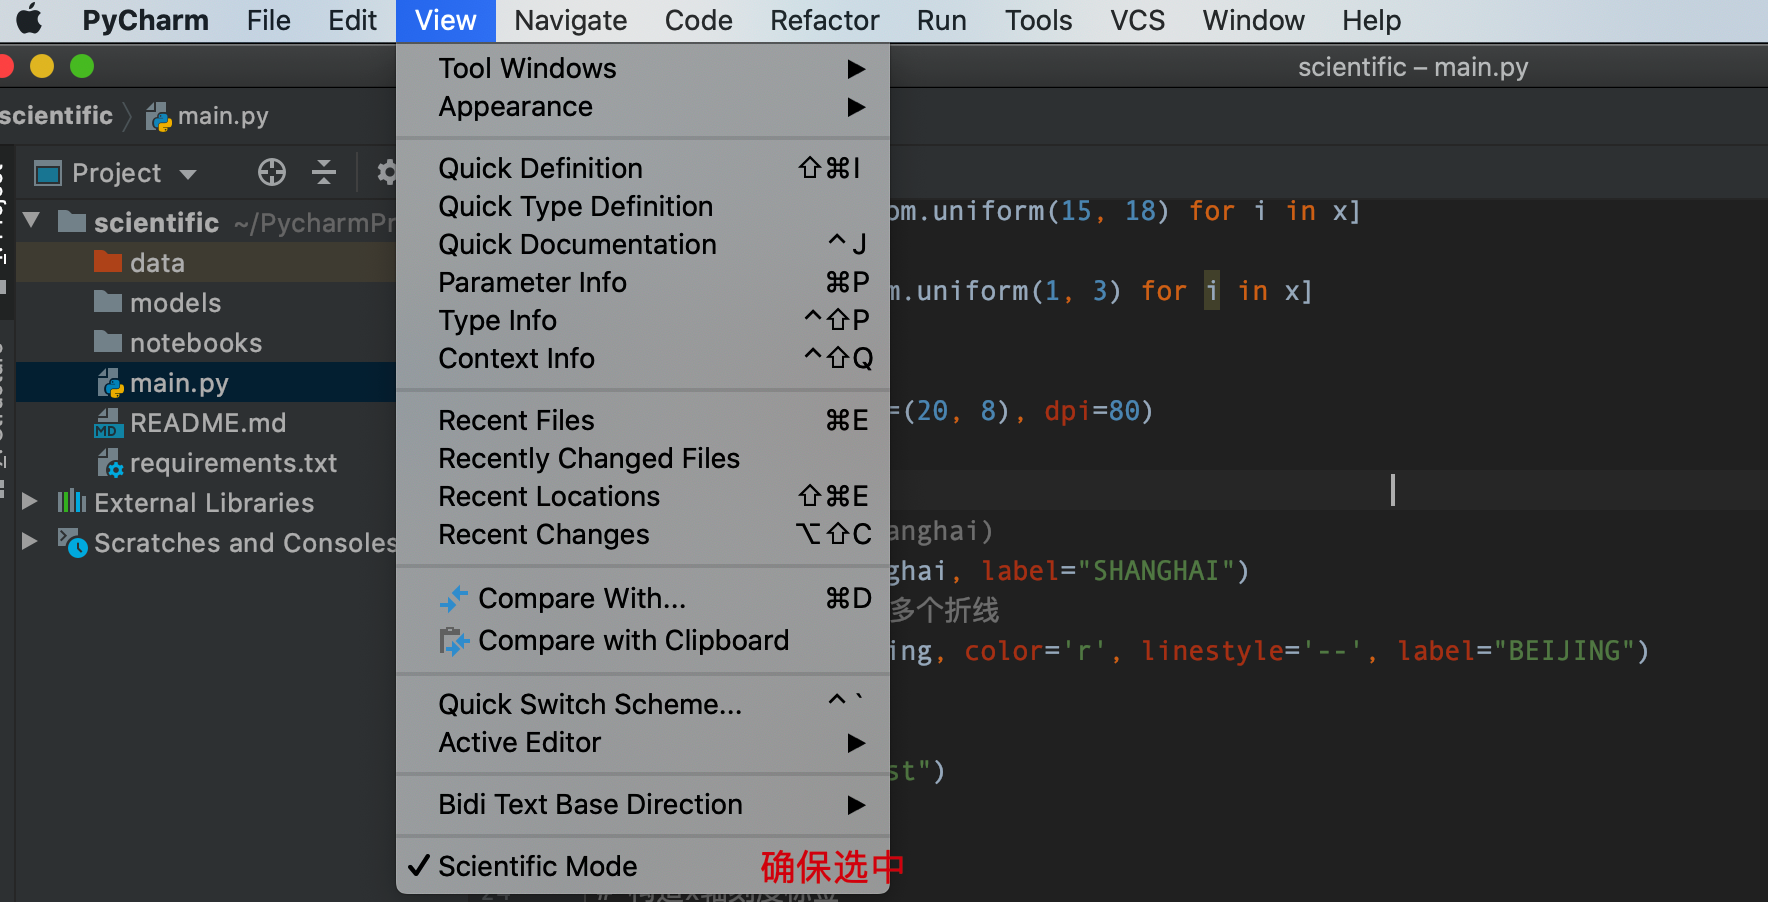Expand the Appearance submenu

click(643, 106)
